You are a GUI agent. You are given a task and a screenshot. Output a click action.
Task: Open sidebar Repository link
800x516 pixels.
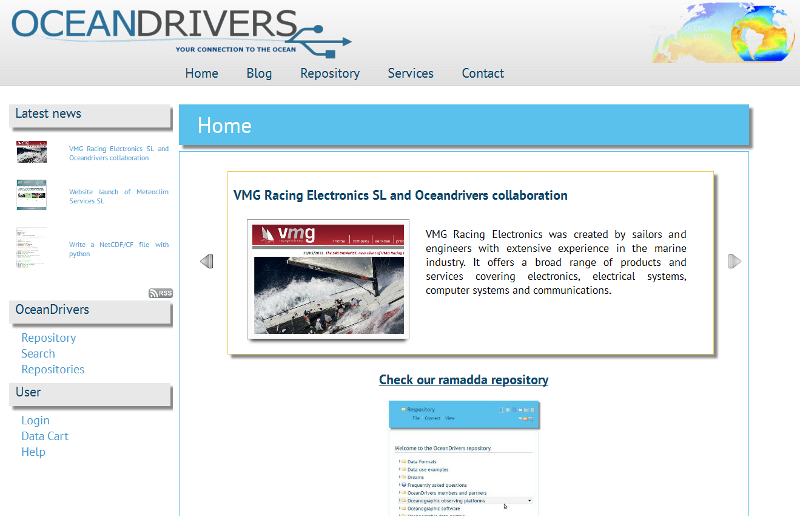(48, 338)
